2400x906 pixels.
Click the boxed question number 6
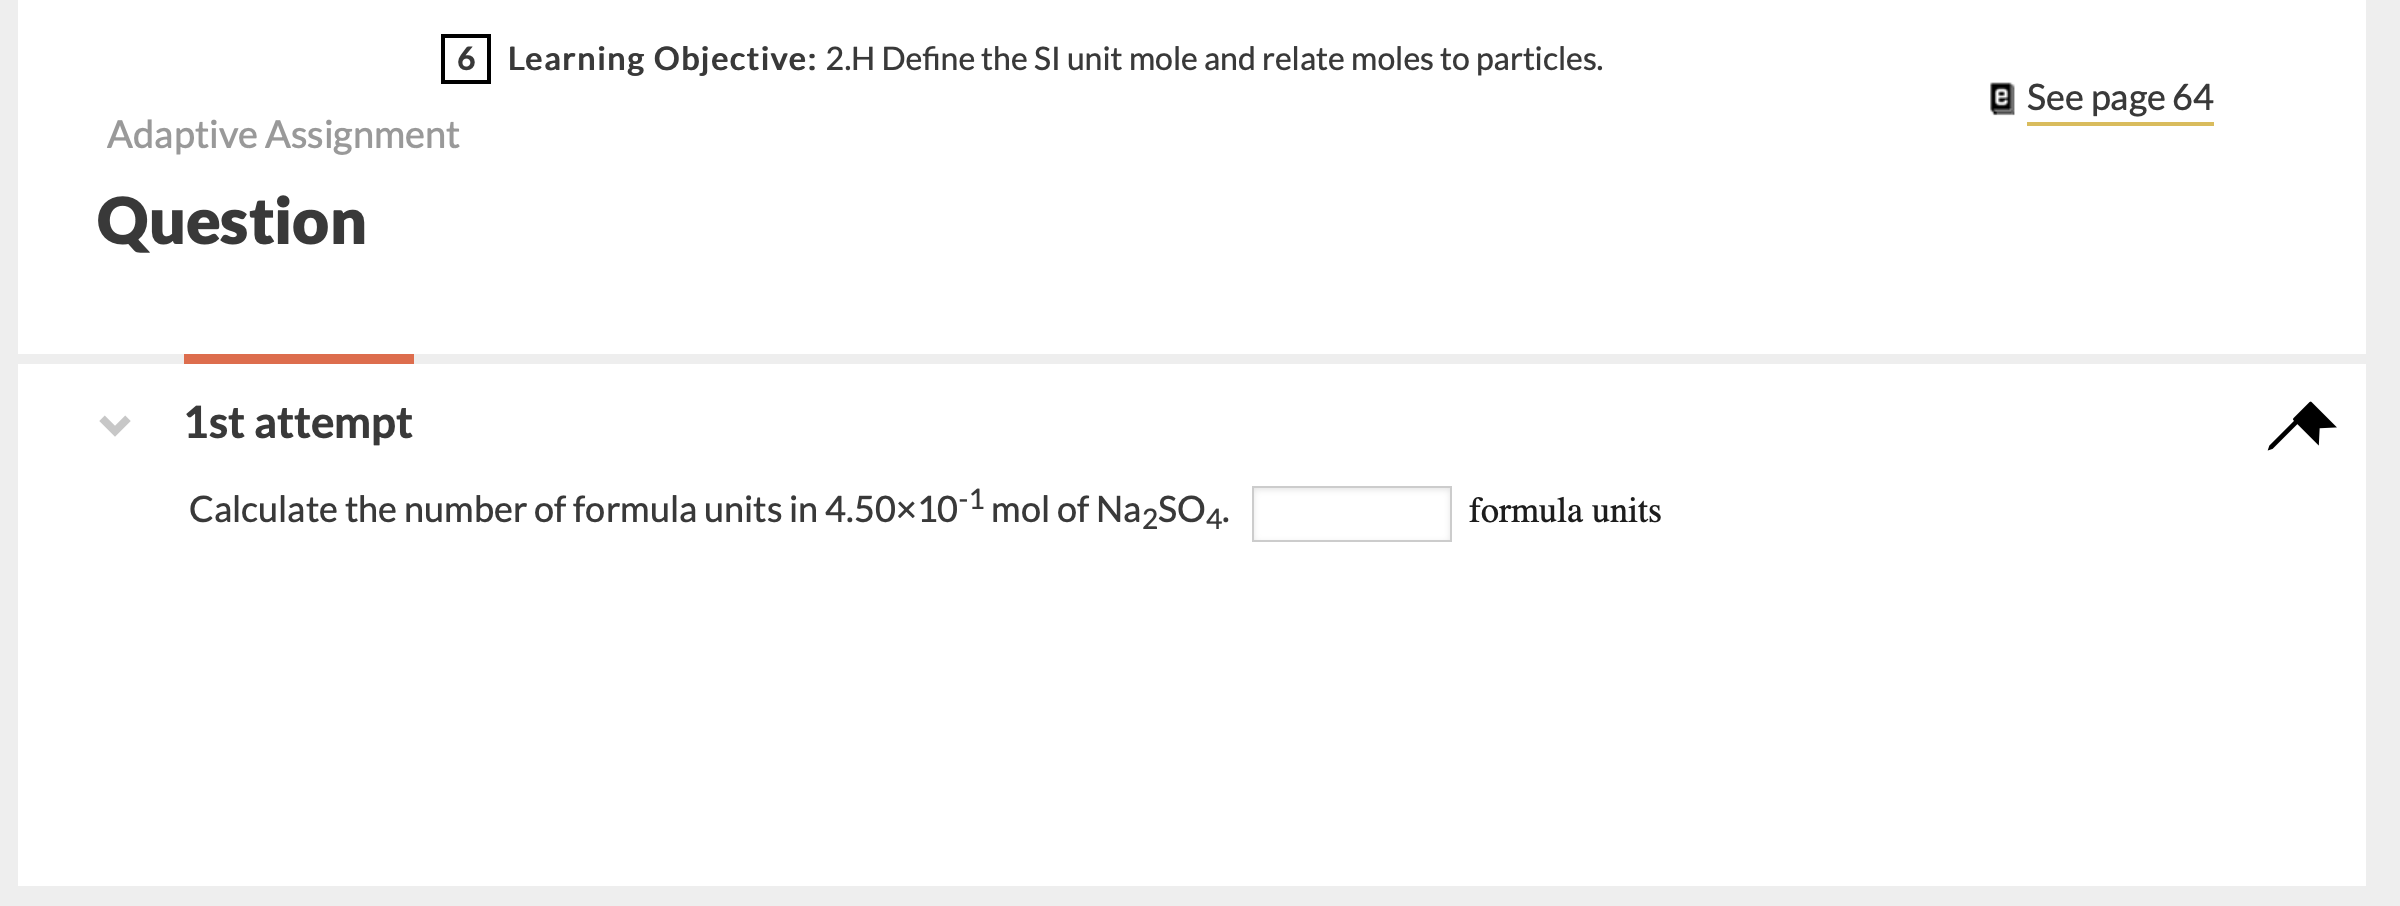[465, 60]
